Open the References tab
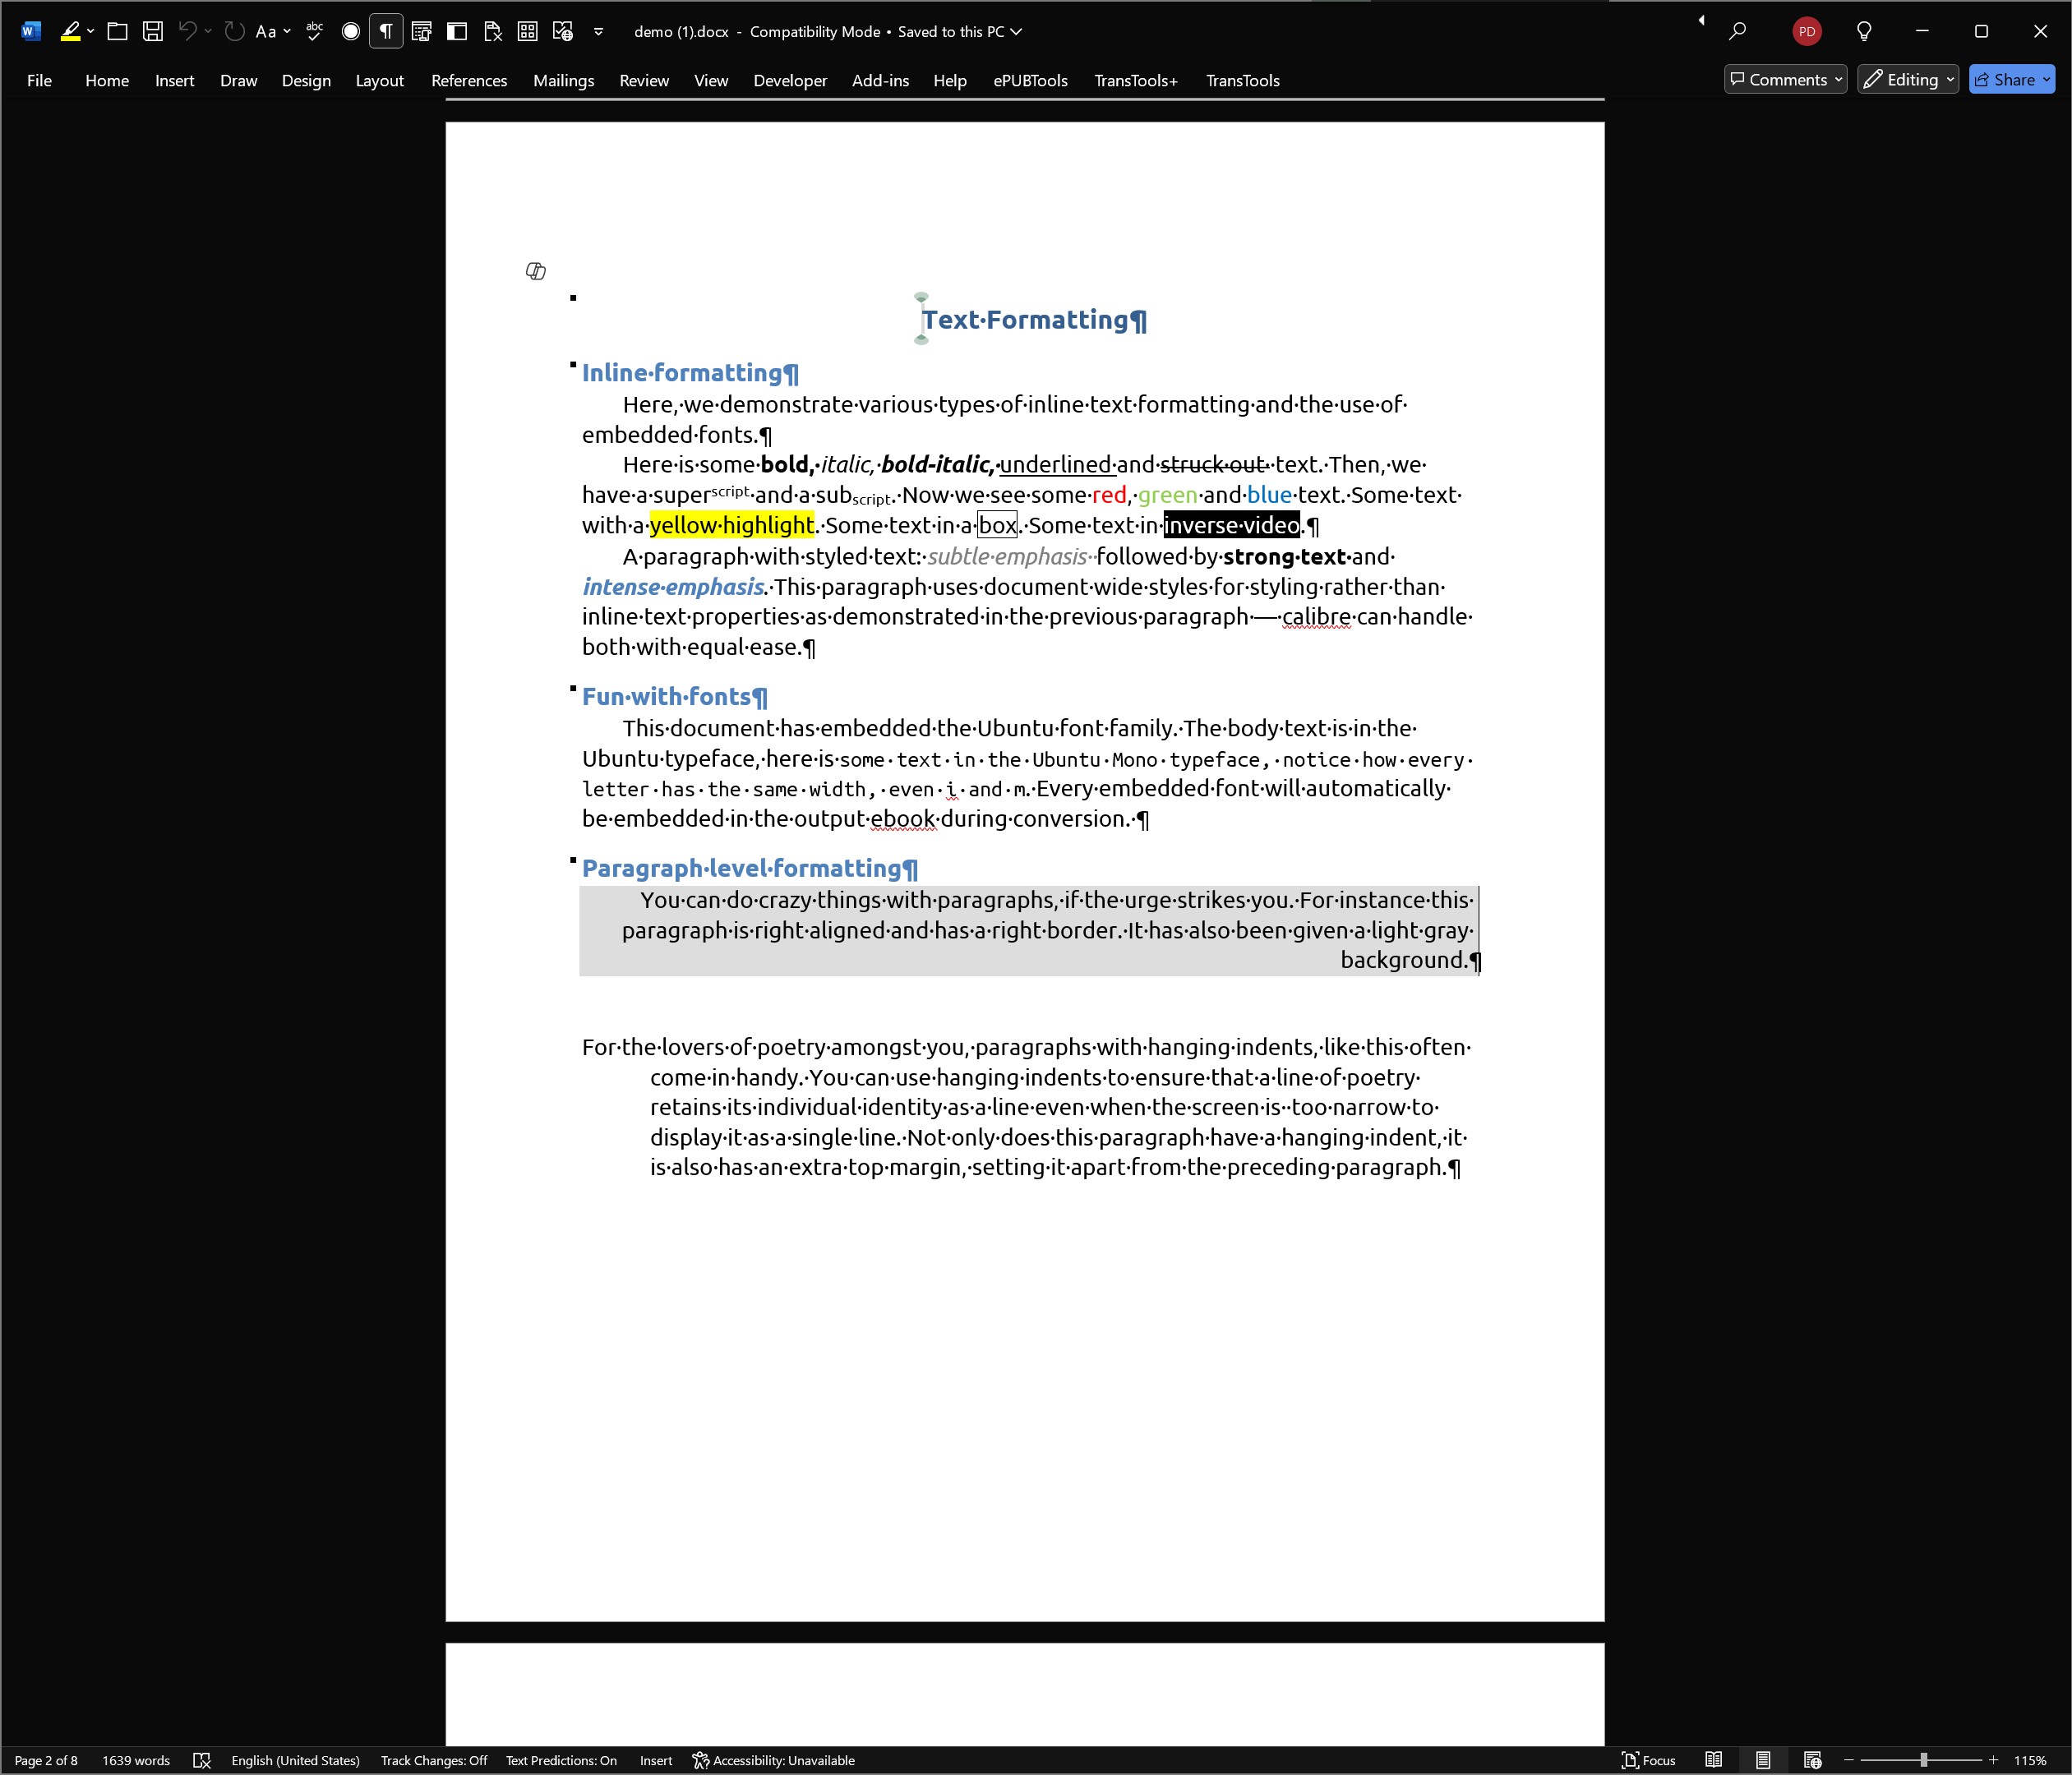2072x1775 pixels. coord(468,81)
